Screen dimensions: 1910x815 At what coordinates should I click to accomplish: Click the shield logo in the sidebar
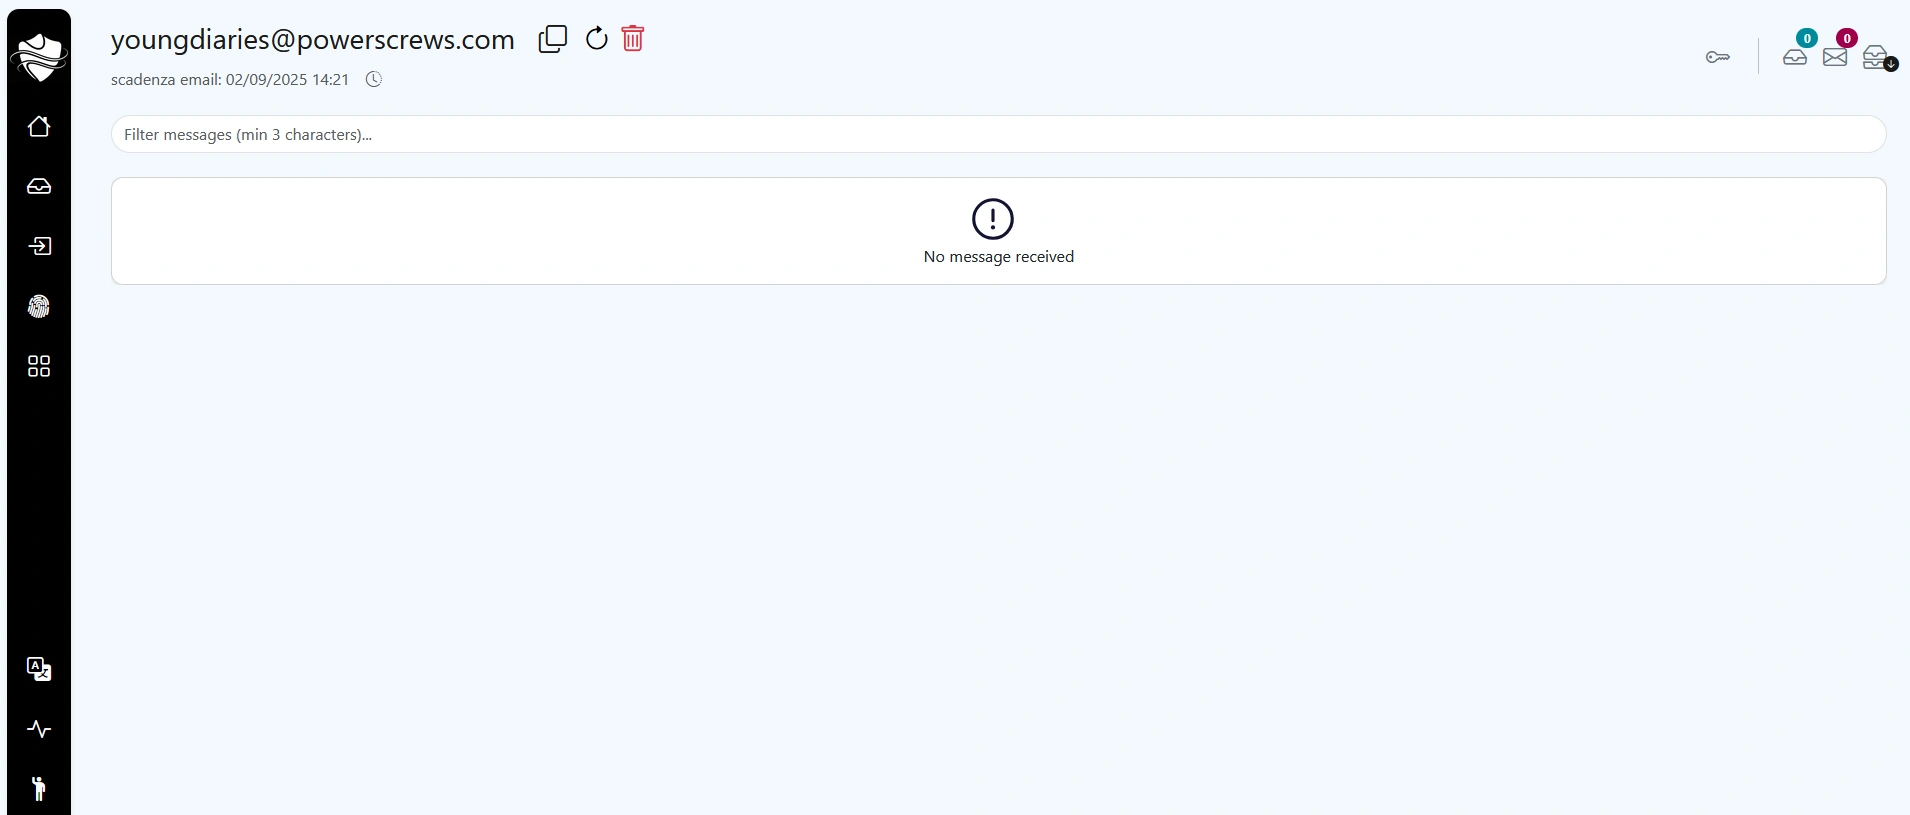tap(39, 57)
